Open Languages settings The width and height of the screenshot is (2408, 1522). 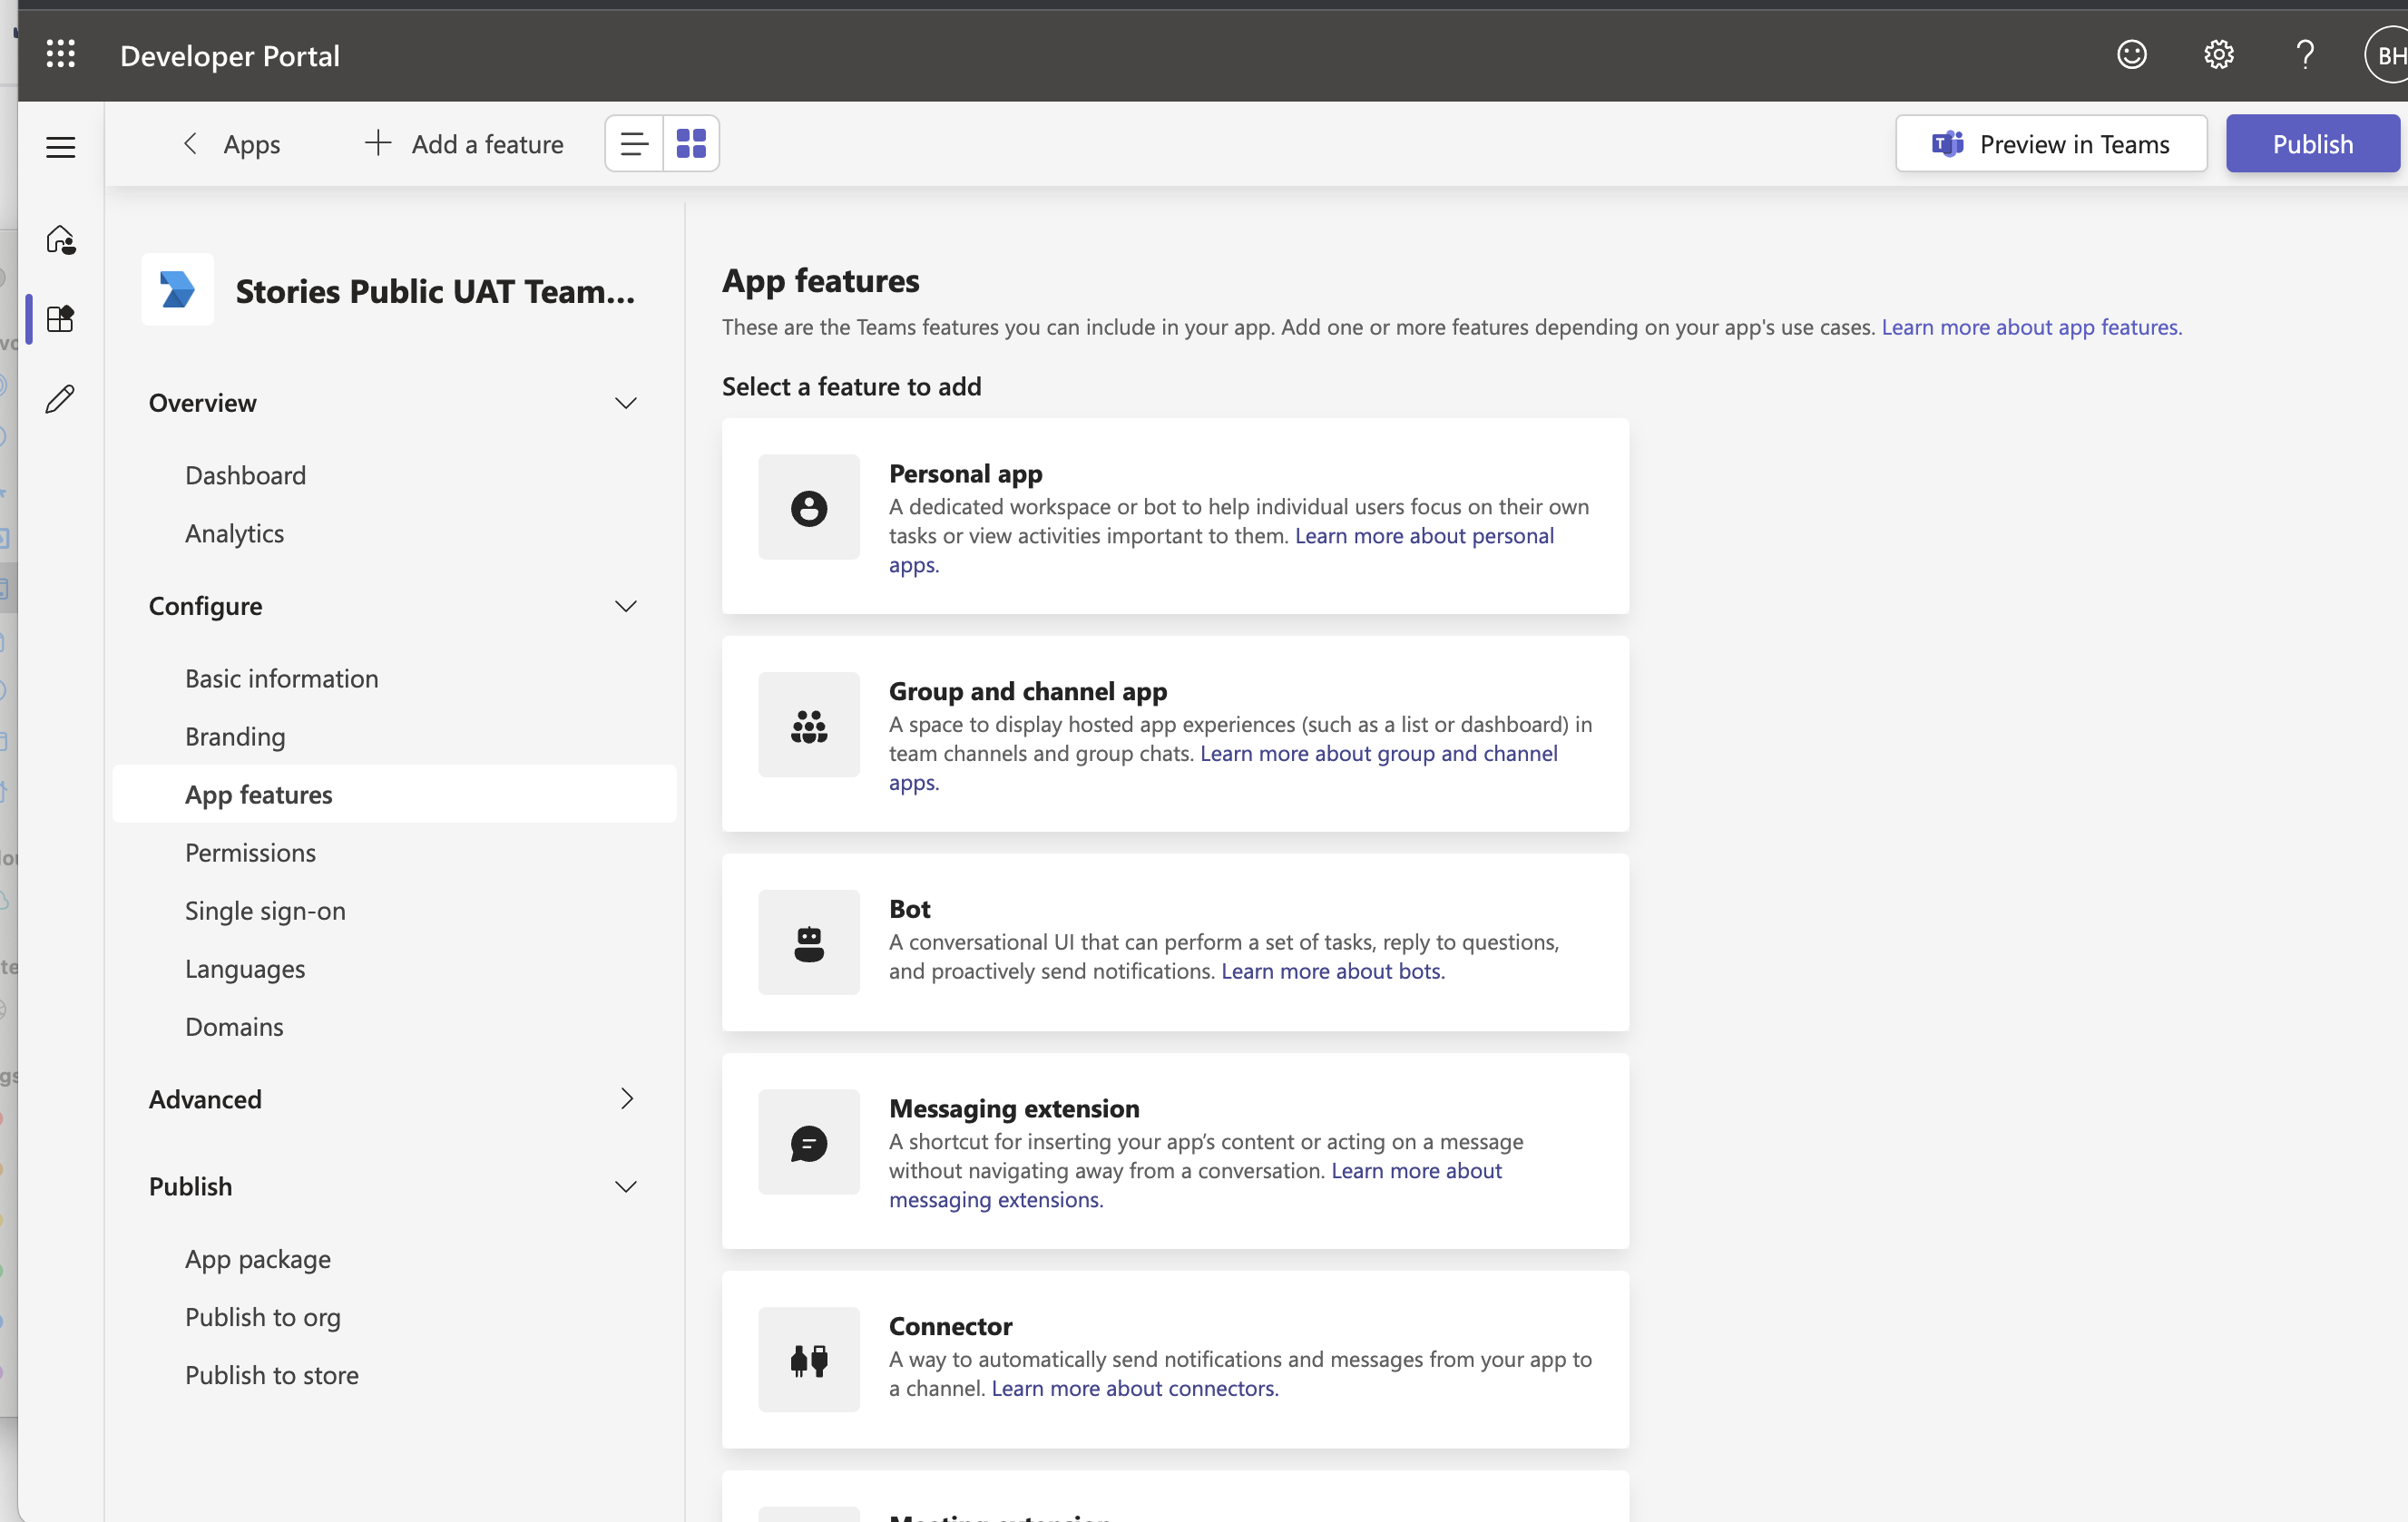[x=245, y=969]
